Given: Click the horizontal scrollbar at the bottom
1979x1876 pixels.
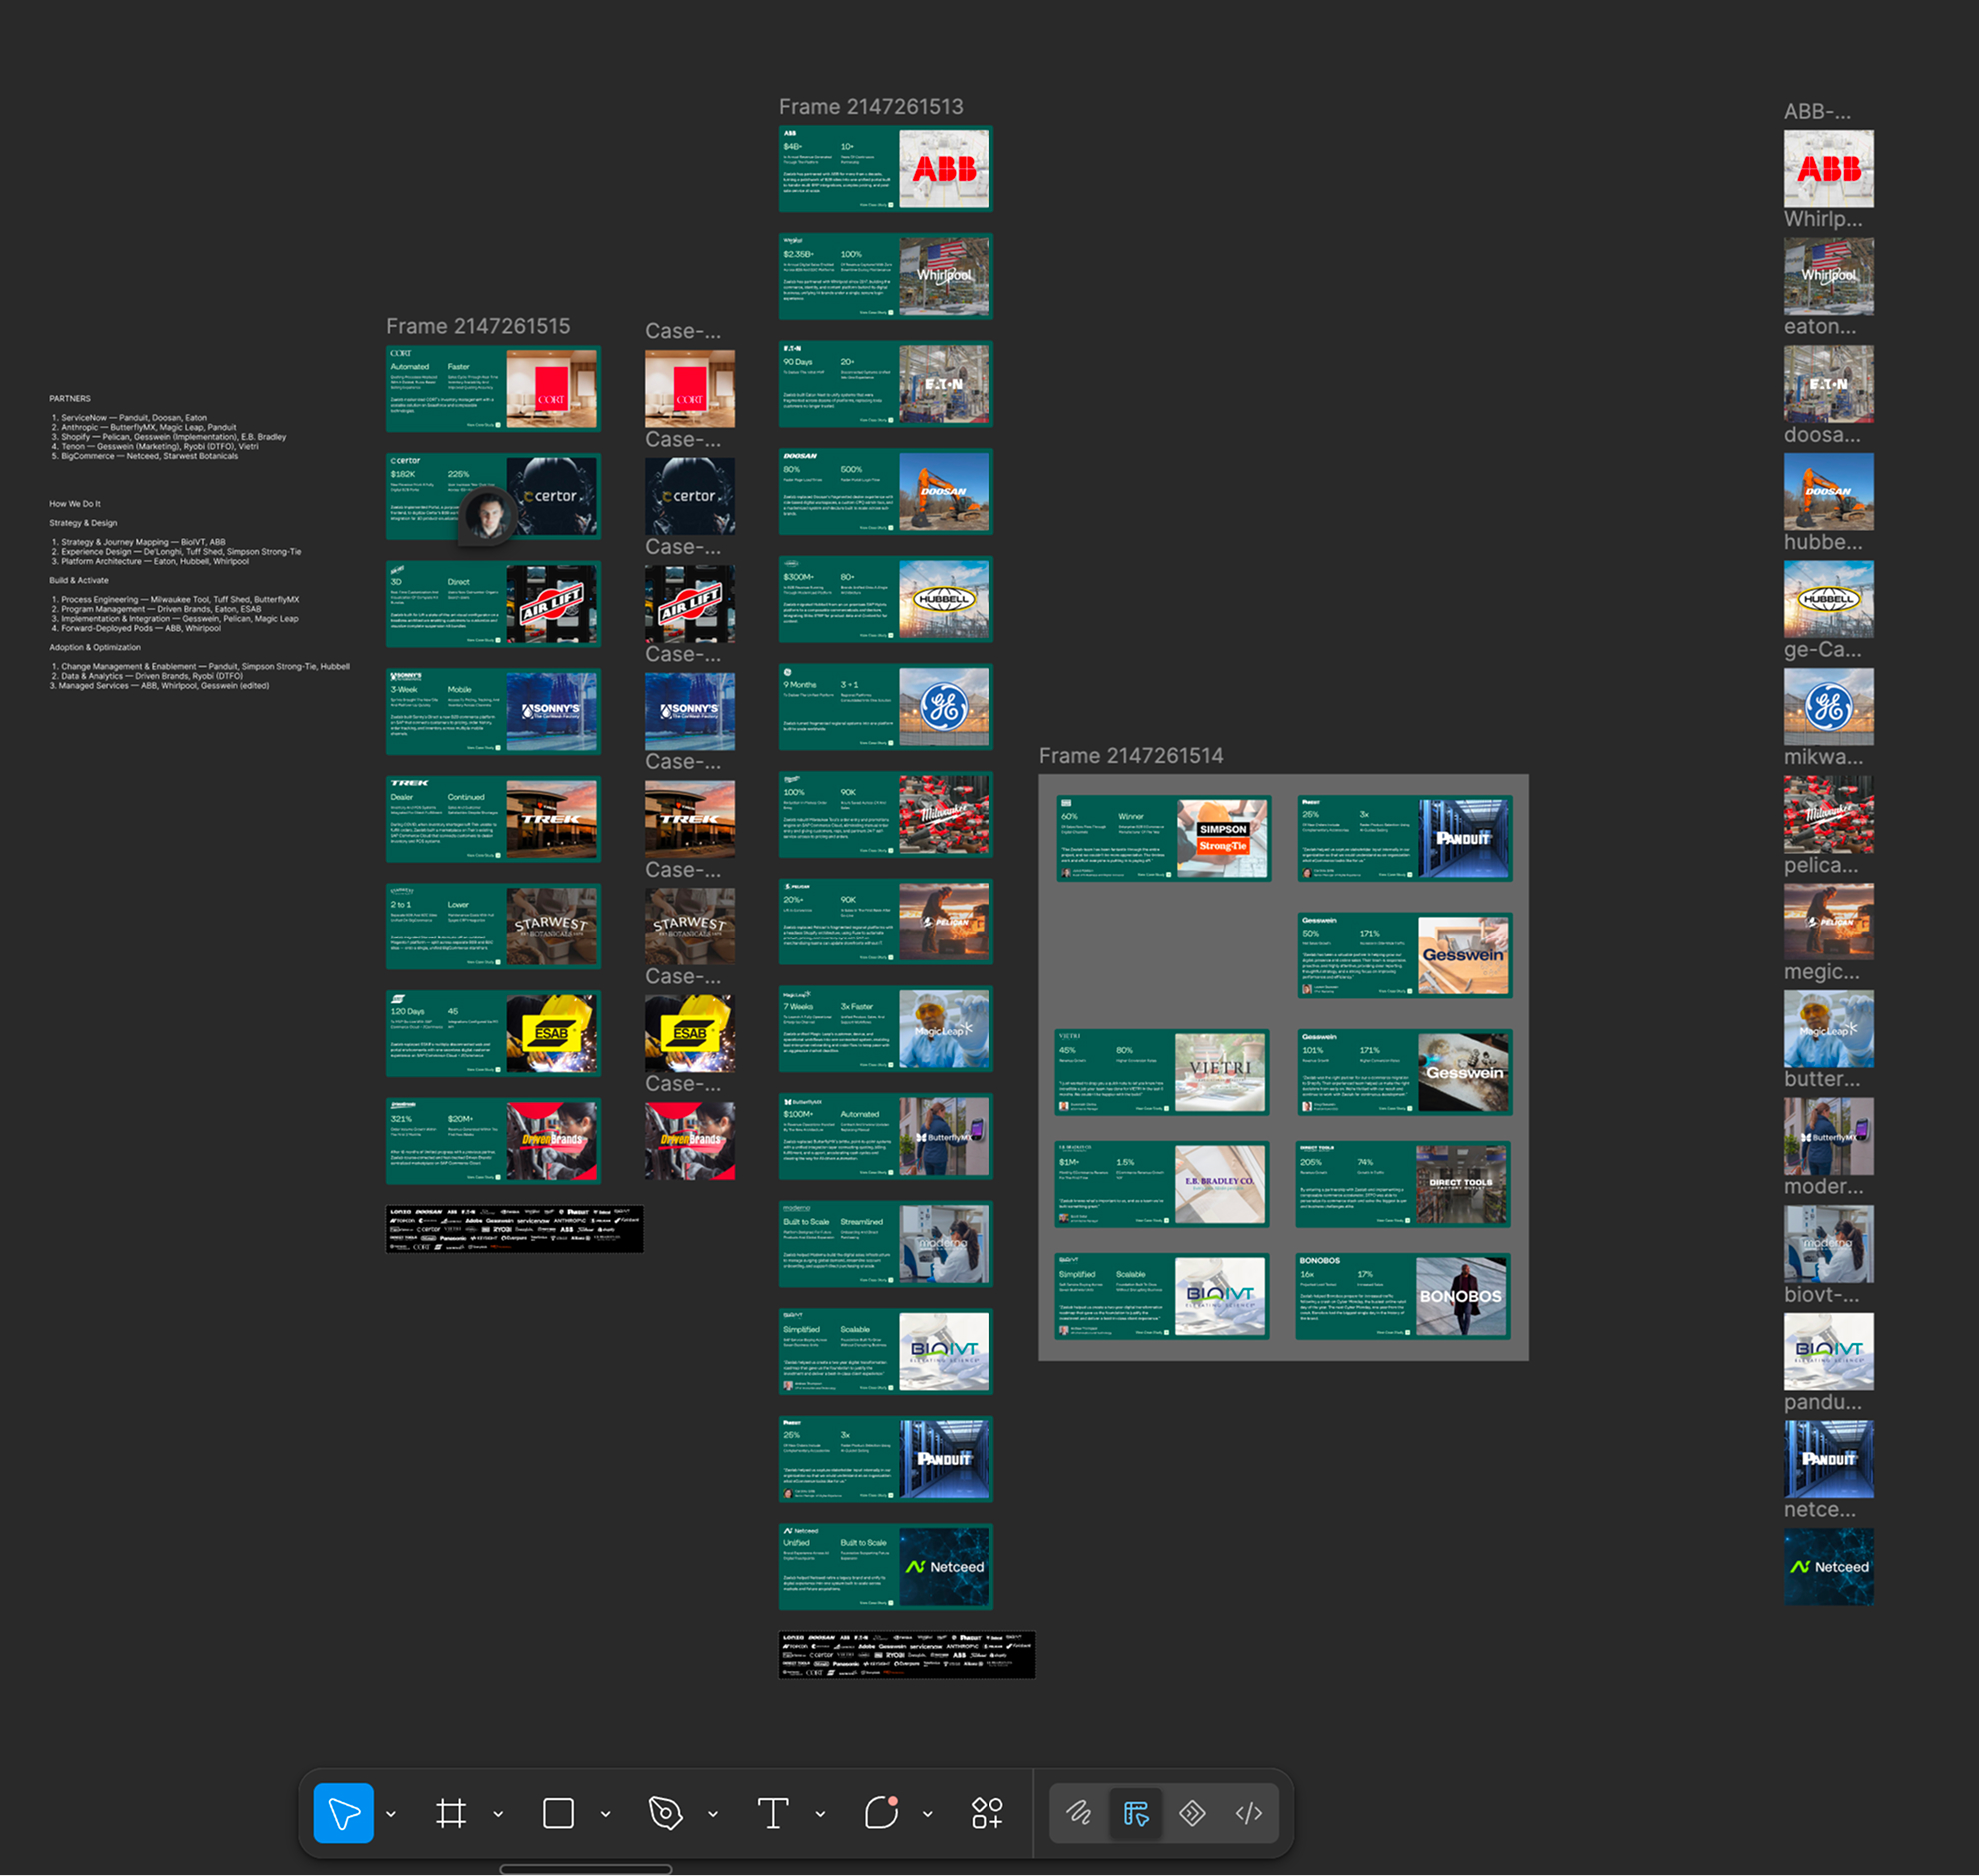Looking at the screenshot, I should (x=585, y=1869).
